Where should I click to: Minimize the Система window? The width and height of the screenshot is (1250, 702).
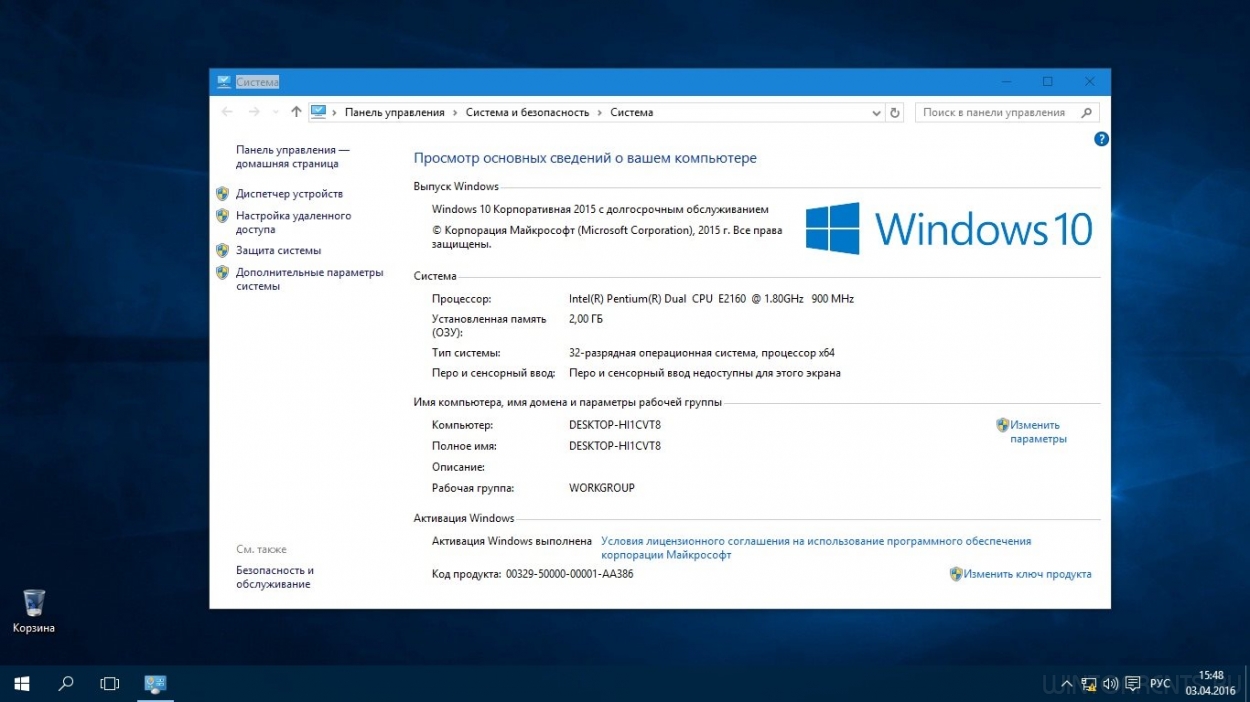[1005, 82]
